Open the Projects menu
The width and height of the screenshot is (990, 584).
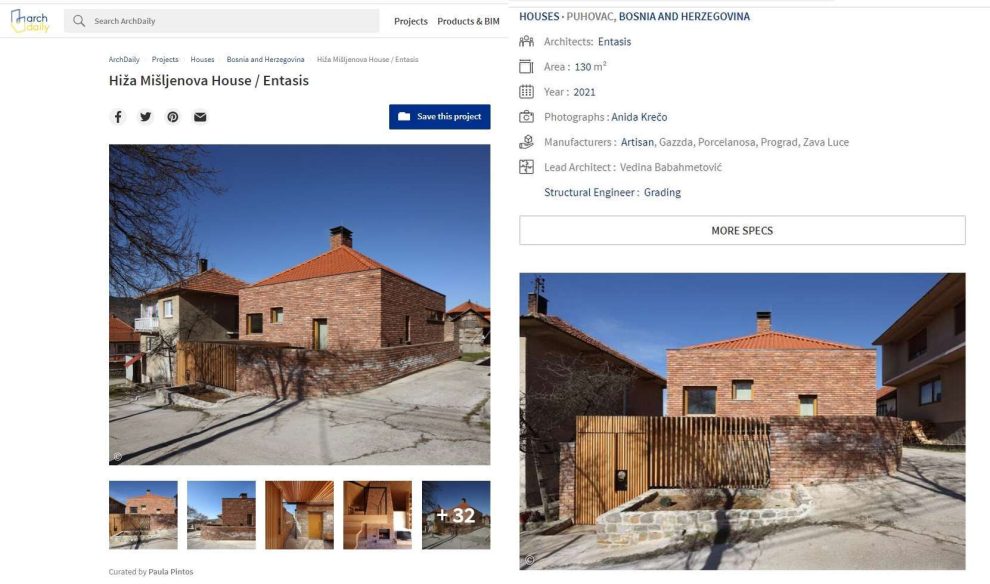tap(410, 21)
